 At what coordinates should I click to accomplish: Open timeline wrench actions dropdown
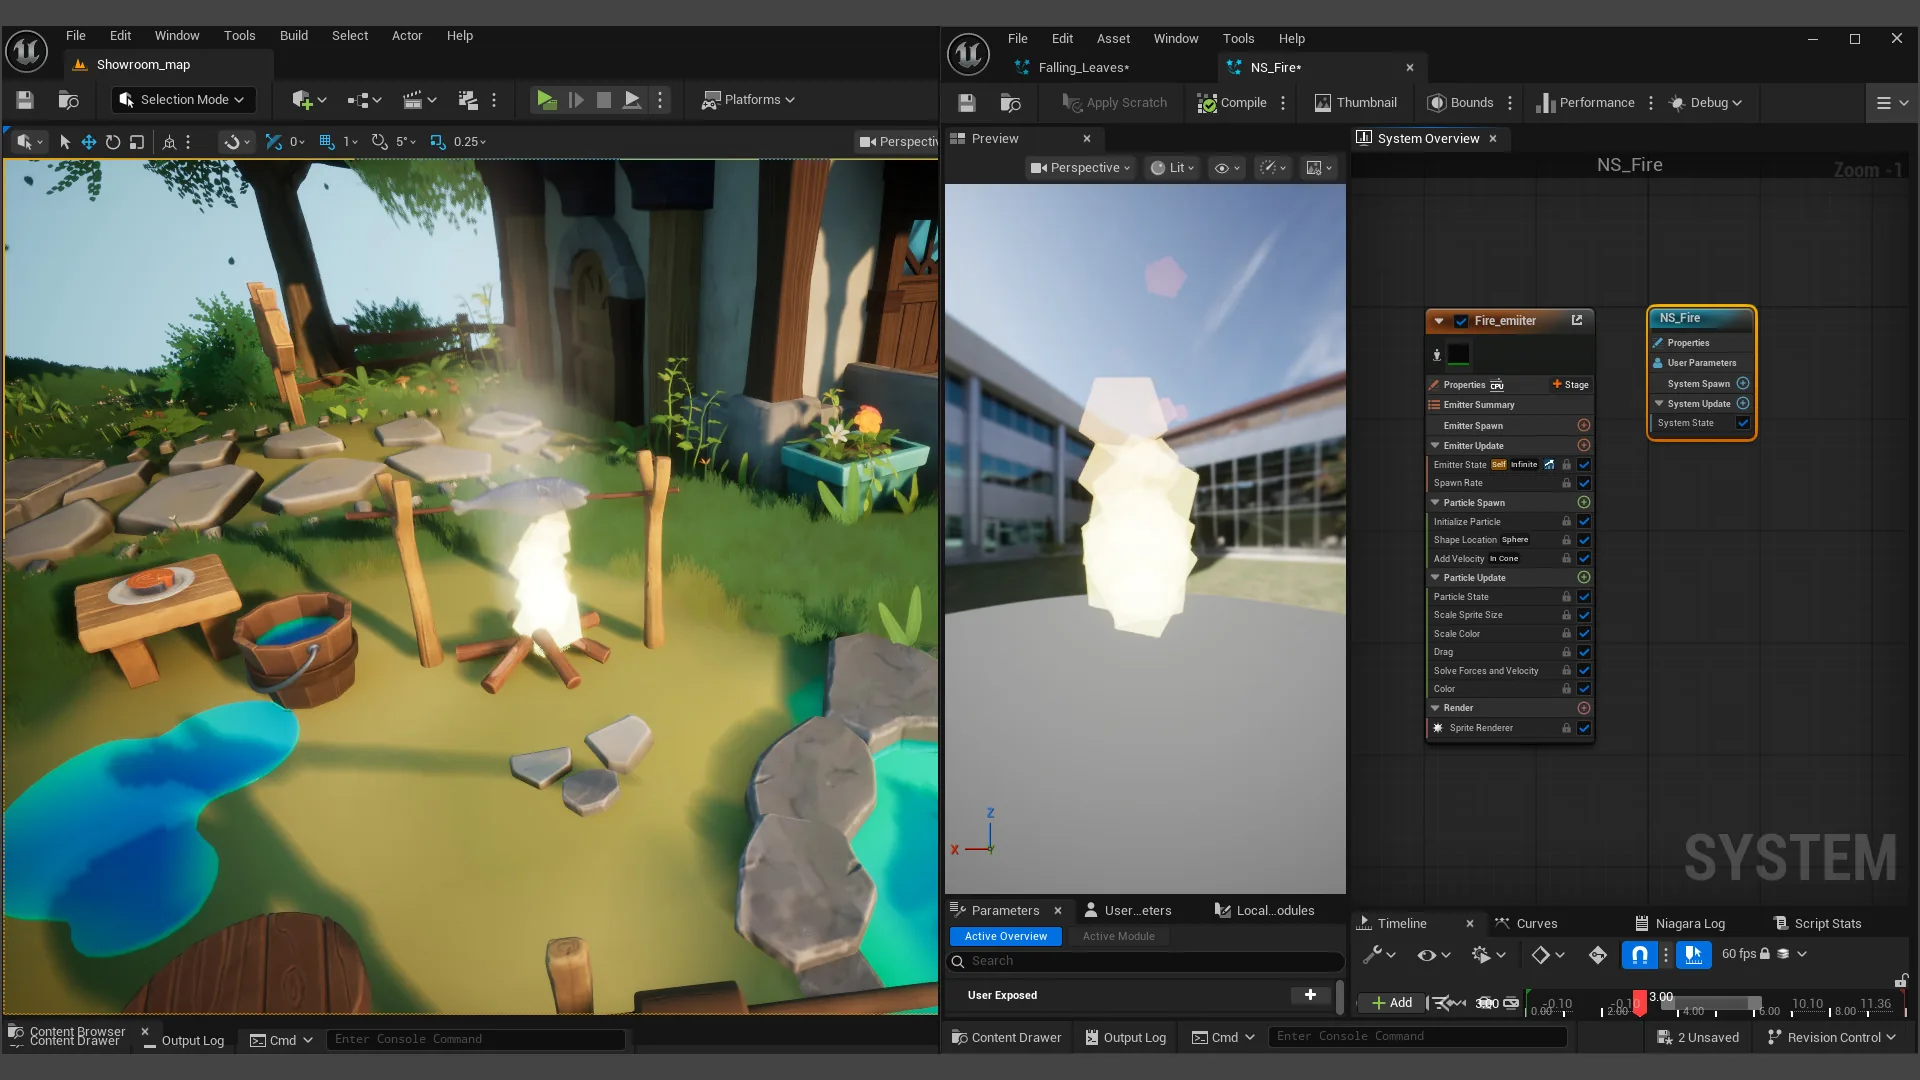tap(1380, 955)
